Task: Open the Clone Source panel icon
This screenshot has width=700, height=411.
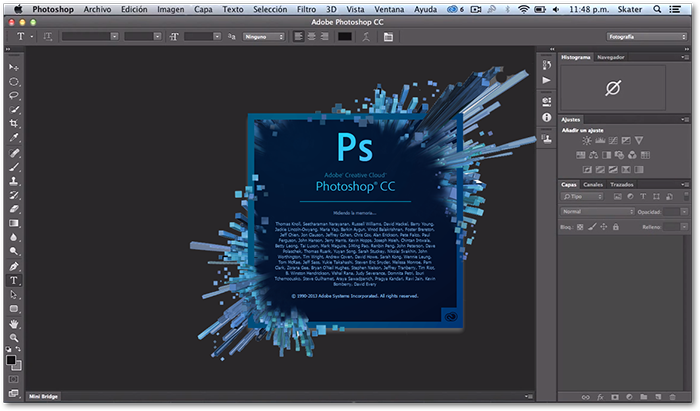Action: pyautogui.click(x=546, y=138)
